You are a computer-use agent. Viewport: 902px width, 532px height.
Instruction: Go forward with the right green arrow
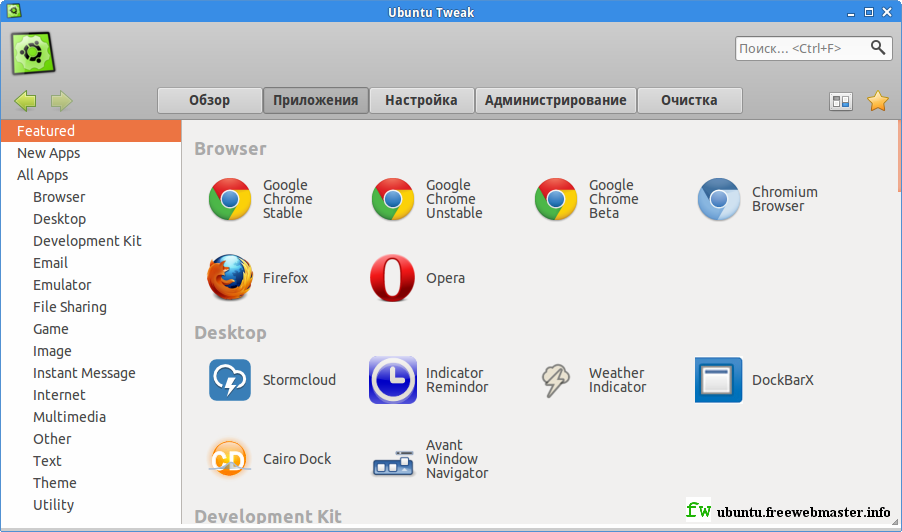61,101
